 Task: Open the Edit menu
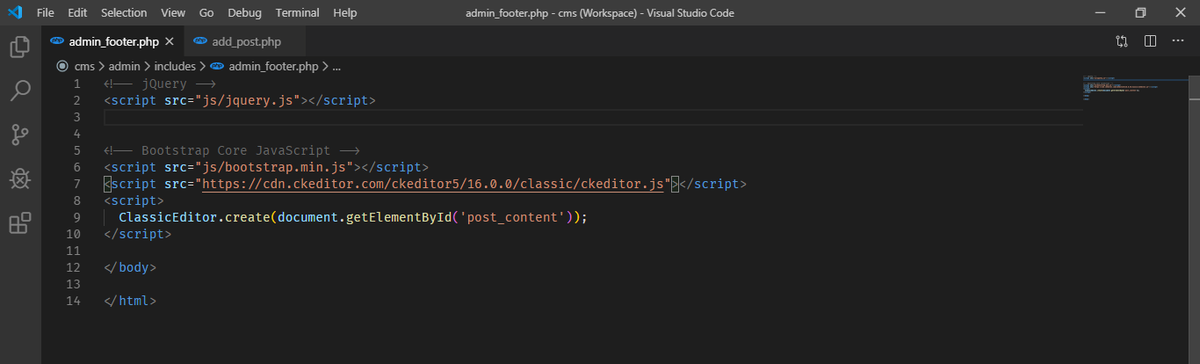point(78,13)
